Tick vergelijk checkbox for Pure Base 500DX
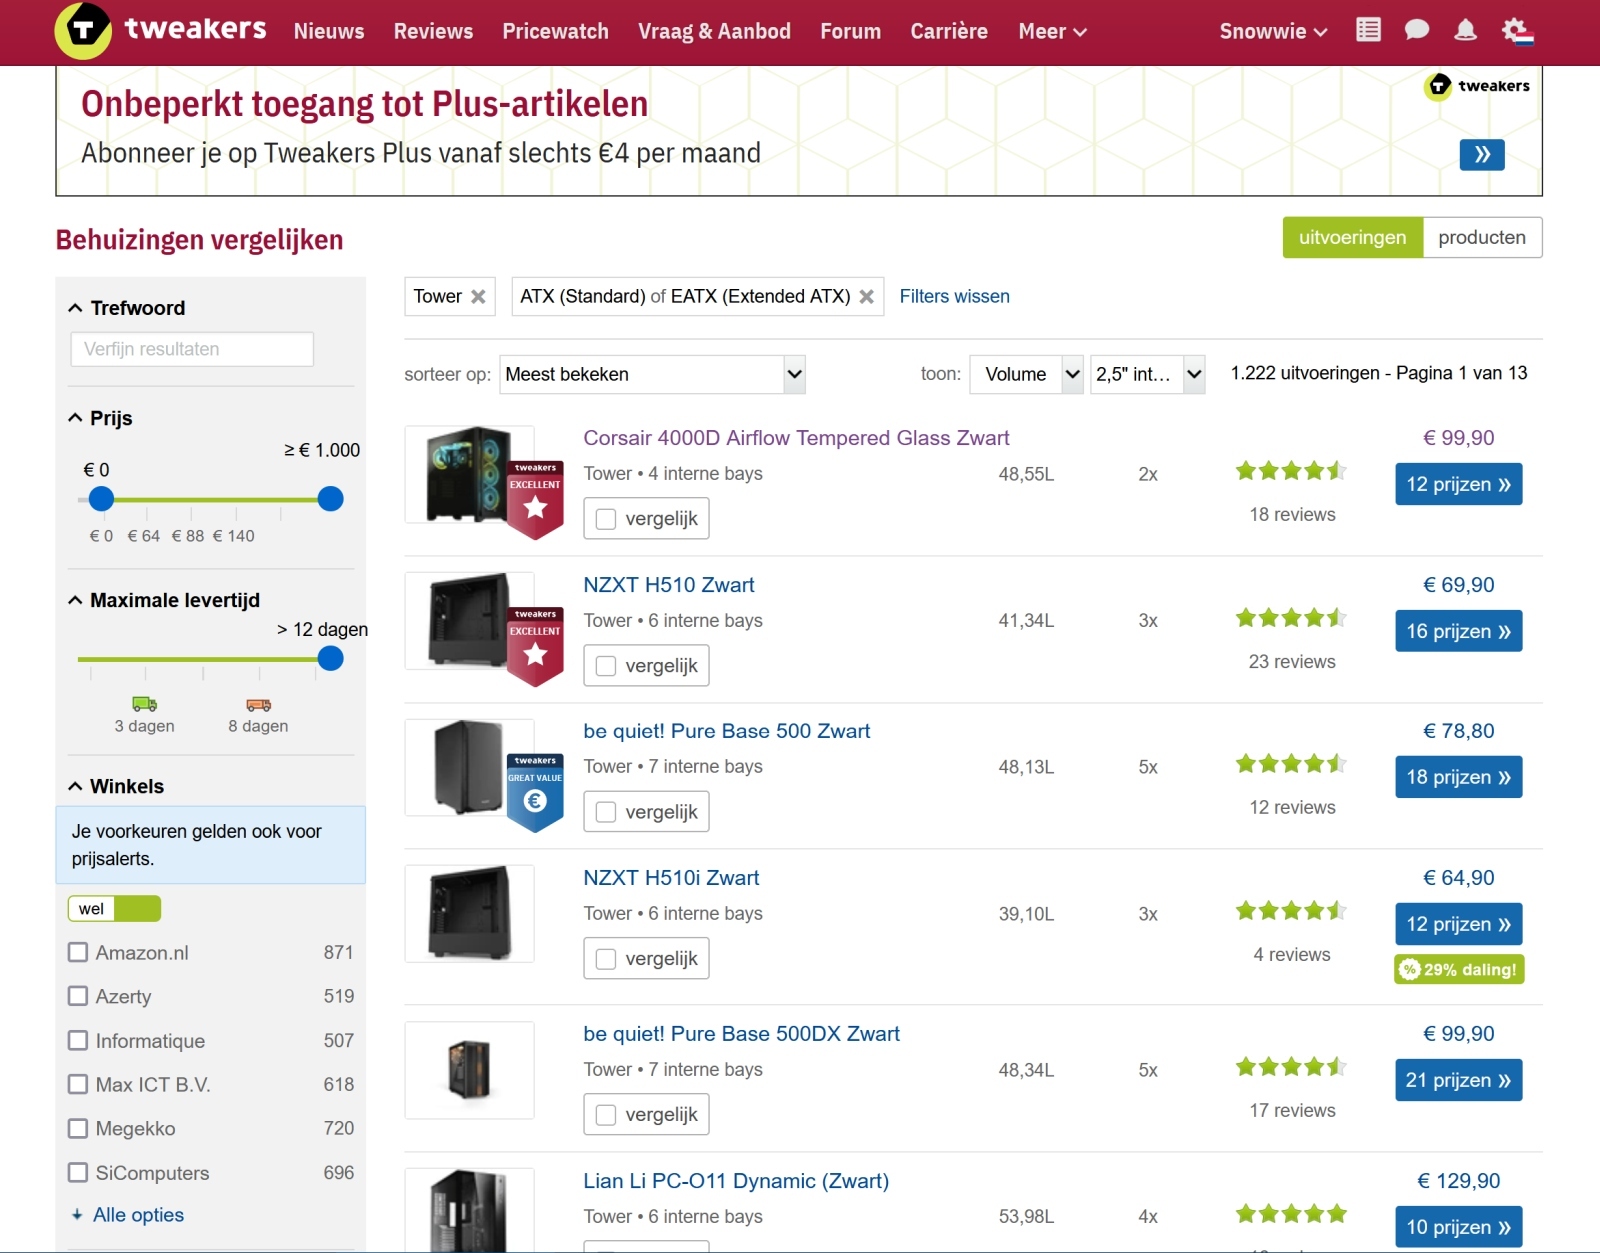The width and height of the screenshot is (1600, 1253). (606, 1115)
